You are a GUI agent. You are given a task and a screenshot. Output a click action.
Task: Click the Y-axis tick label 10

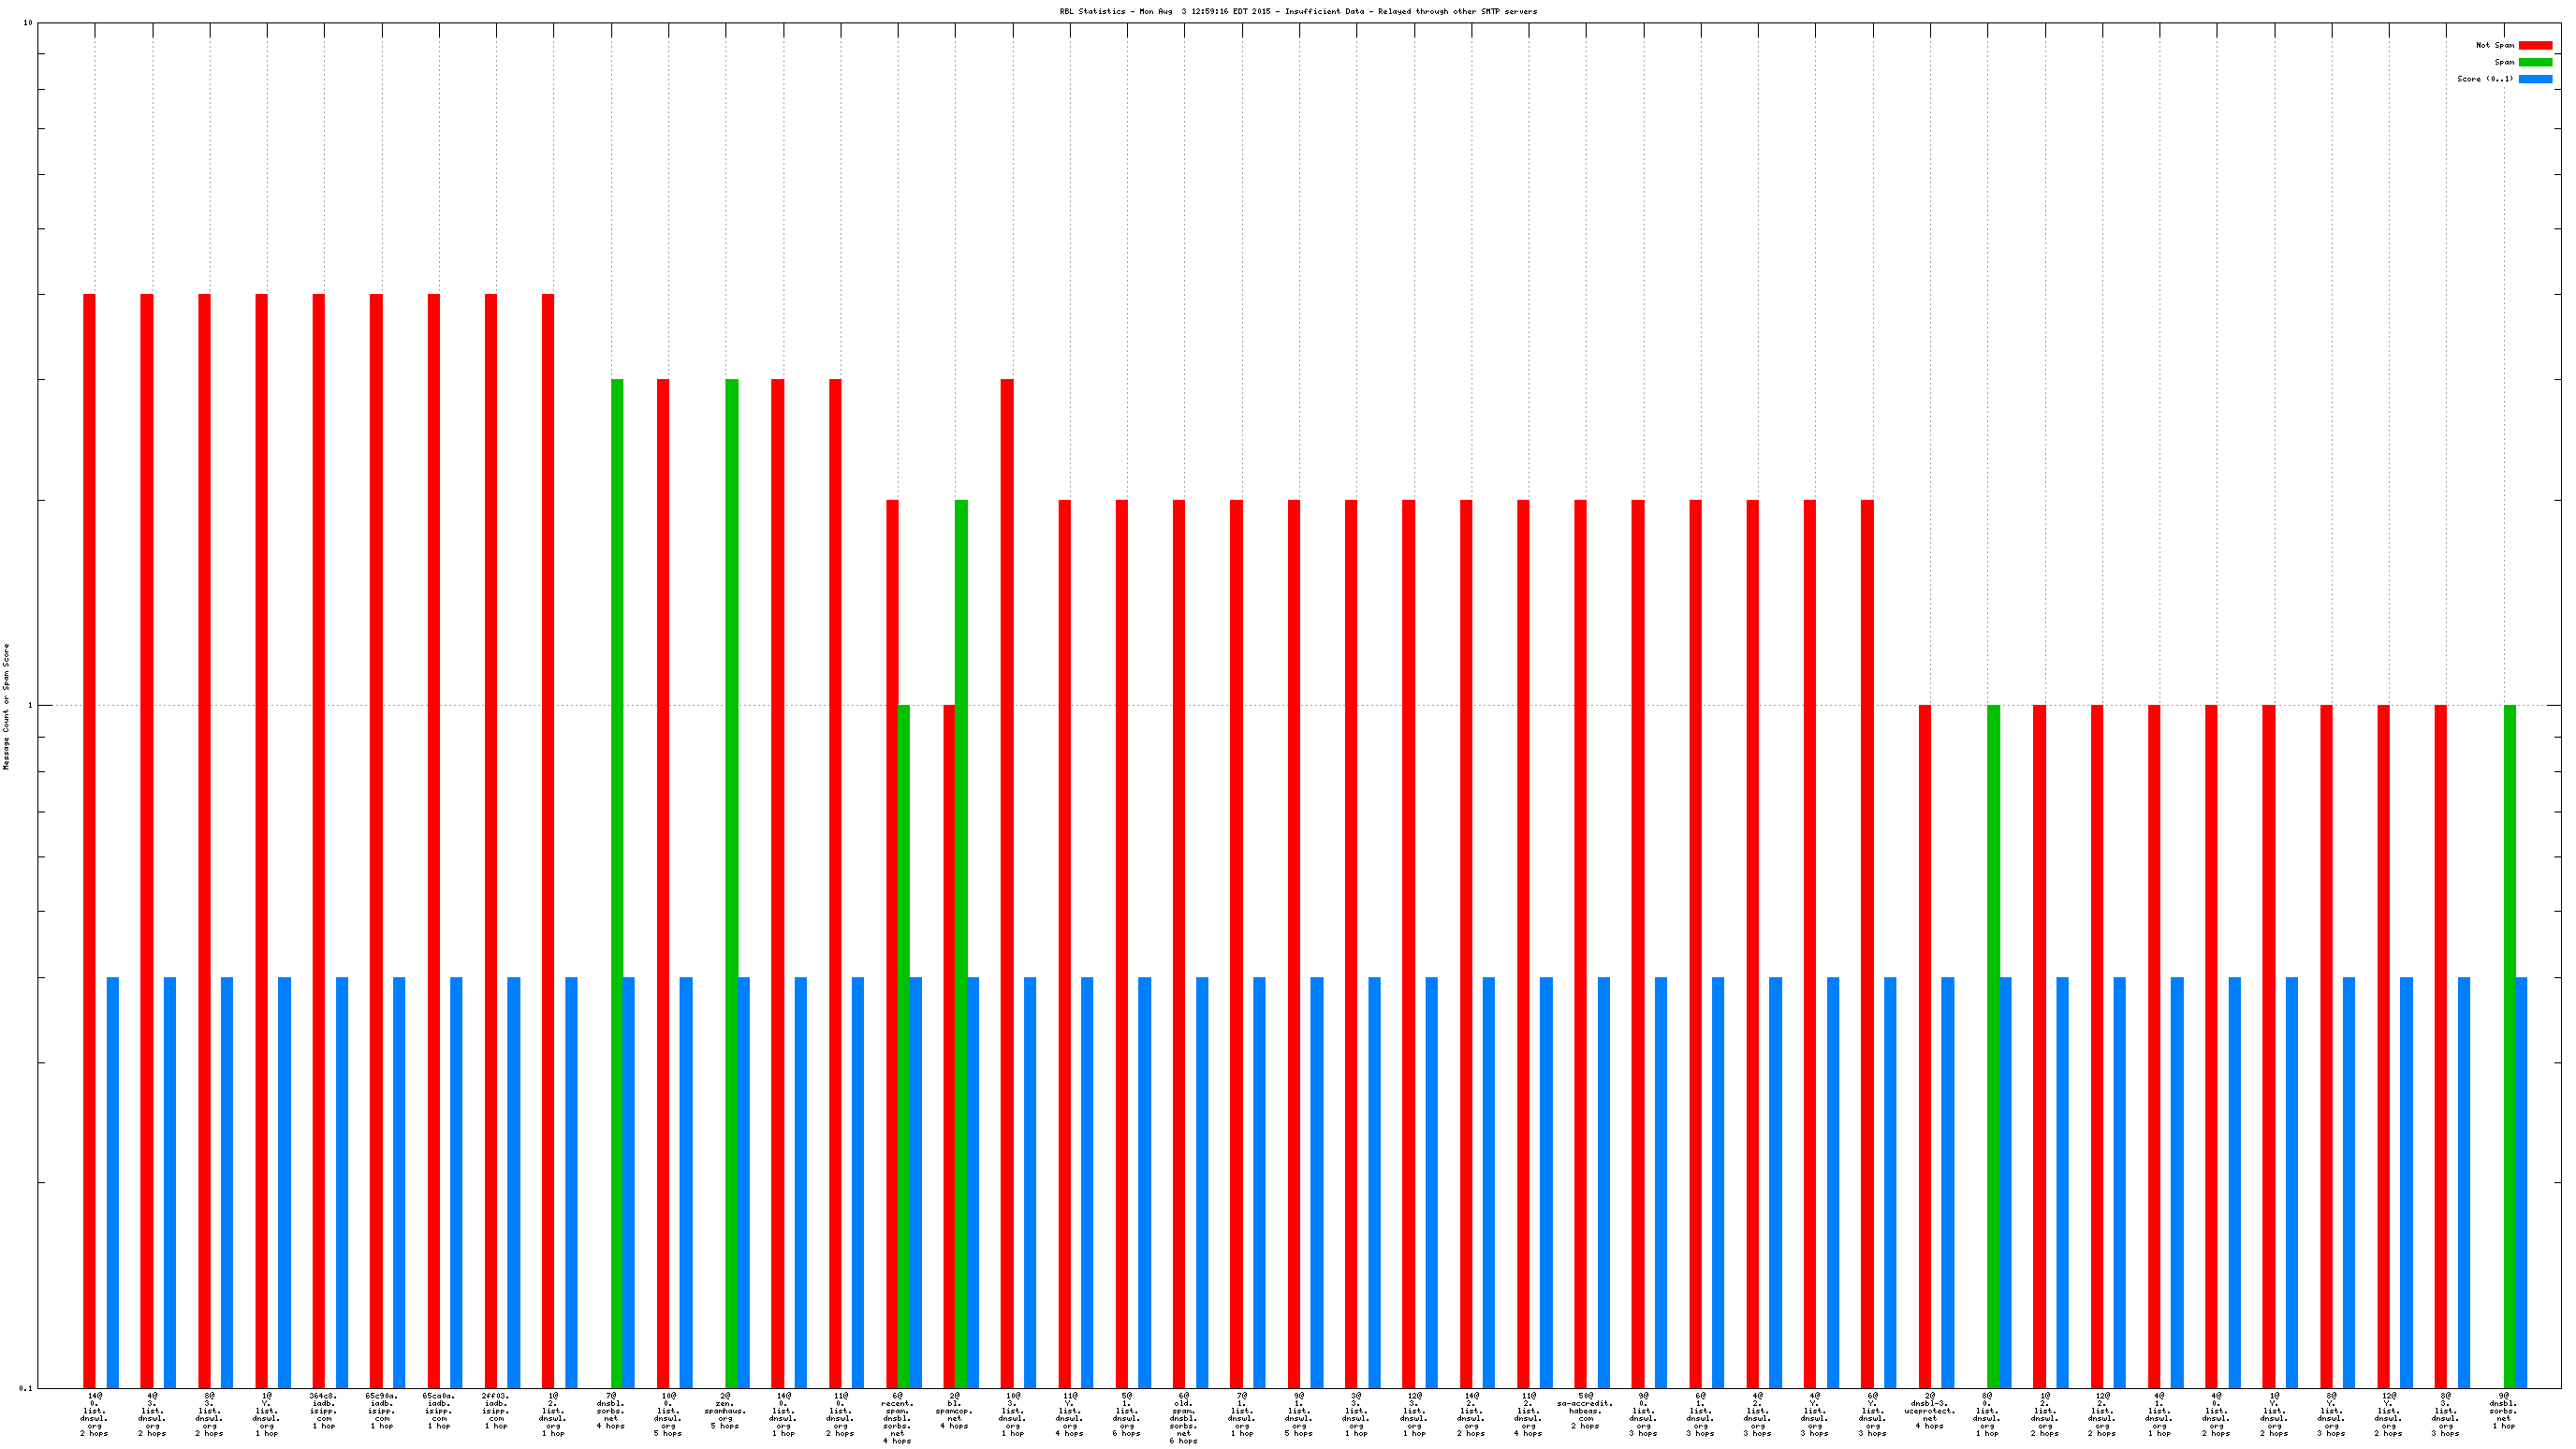point(28,23)
